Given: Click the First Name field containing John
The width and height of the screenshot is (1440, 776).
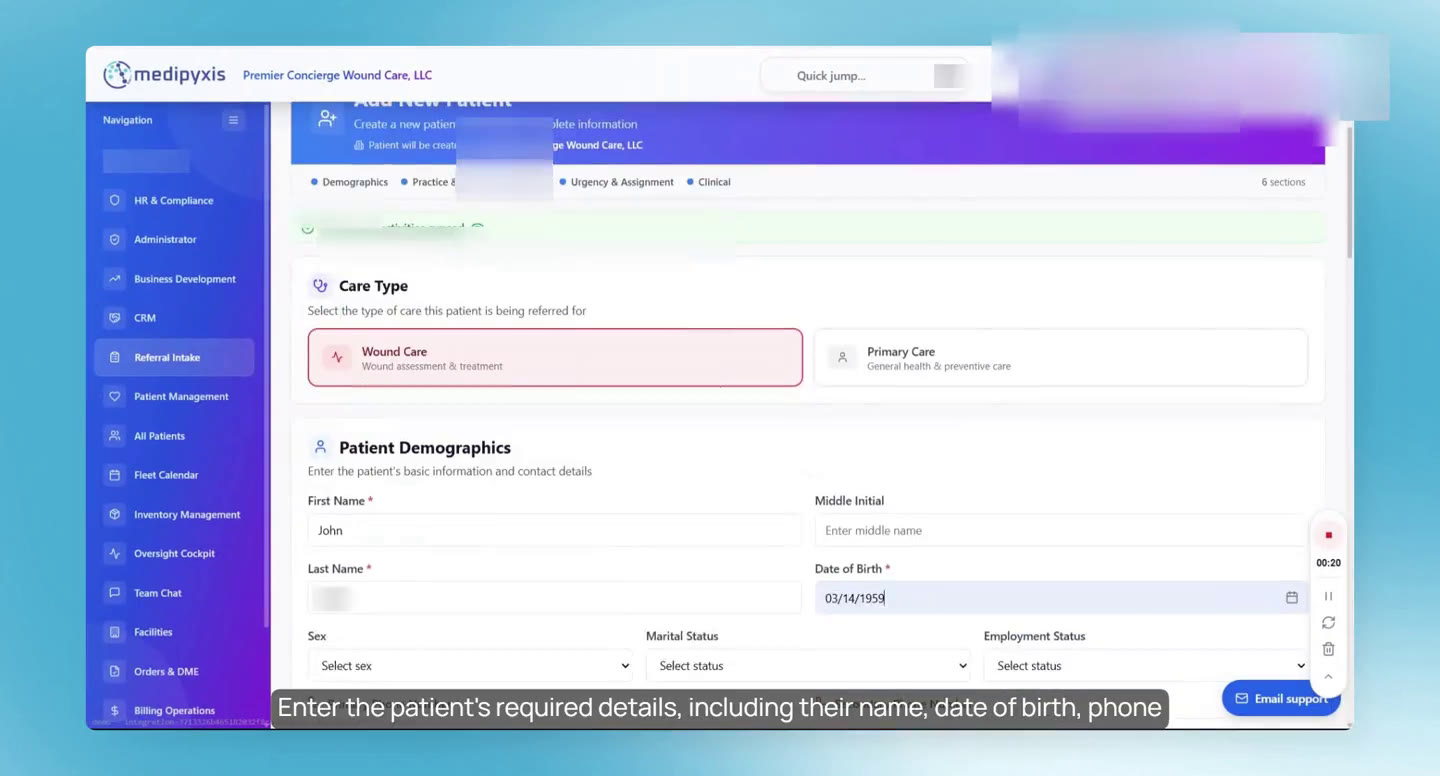Looking at the screenshot, I should tap(554, 531).
